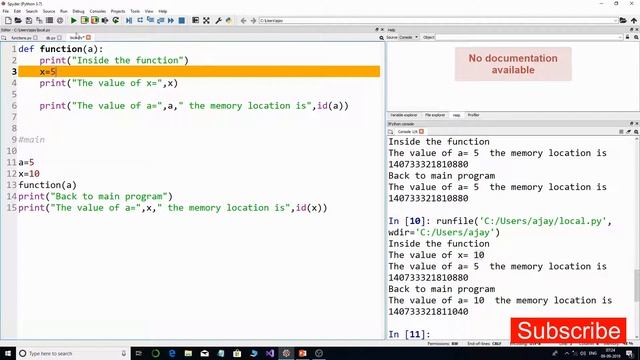Open the Tools menu
The image size is (640, 360).
click(135, 11)
